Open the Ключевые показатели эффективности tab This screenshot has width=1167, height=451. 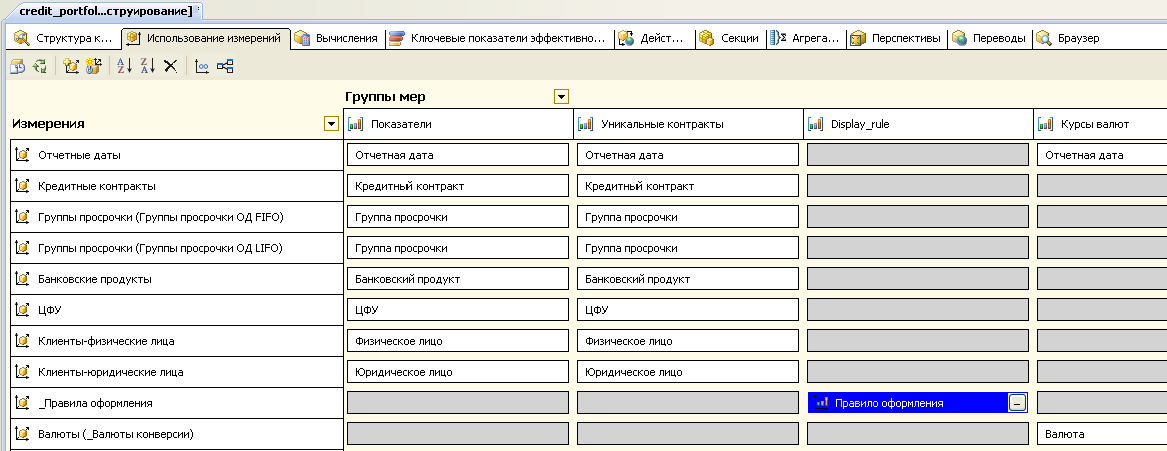point(499,38)
